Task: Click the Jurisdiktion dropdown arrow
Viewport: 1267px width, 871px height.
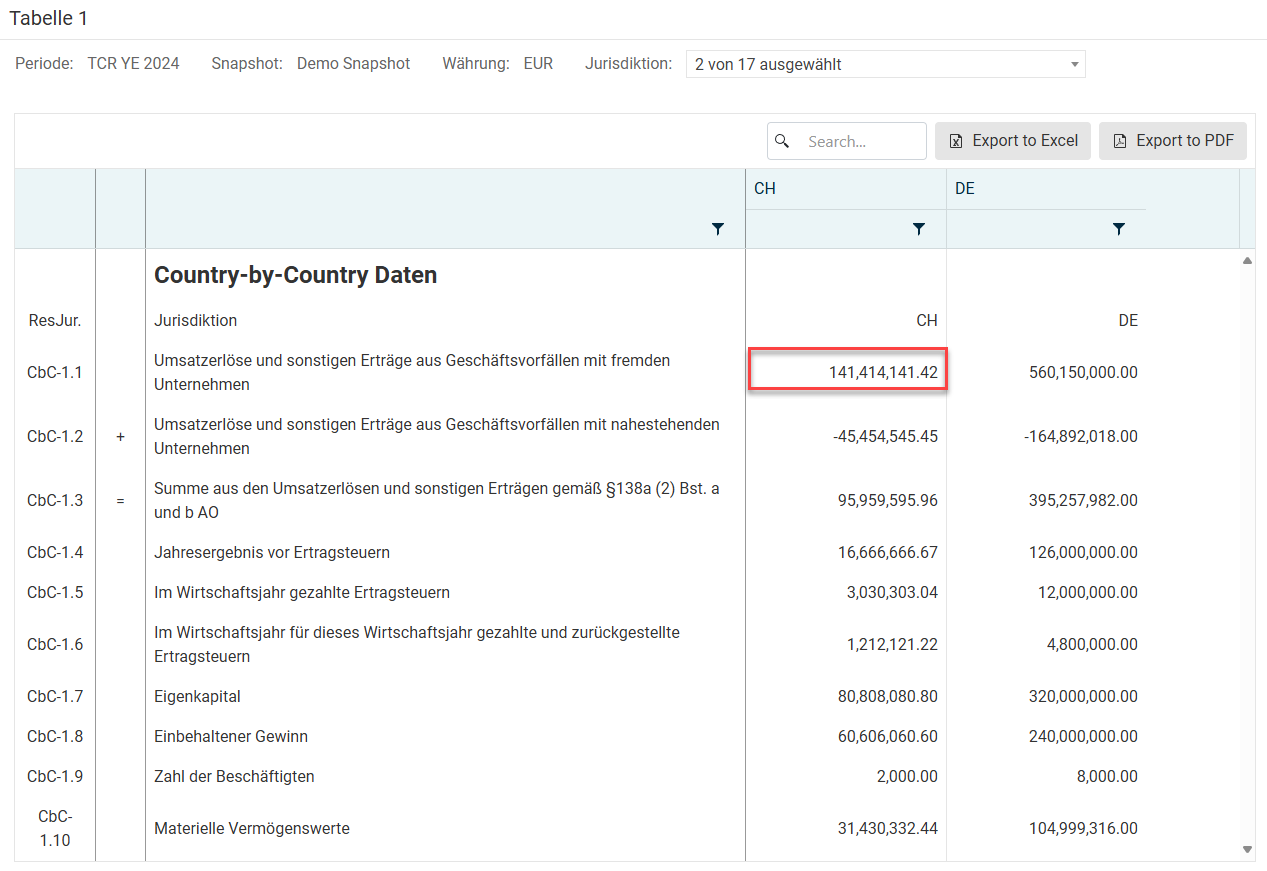Action: (1074, 64)
